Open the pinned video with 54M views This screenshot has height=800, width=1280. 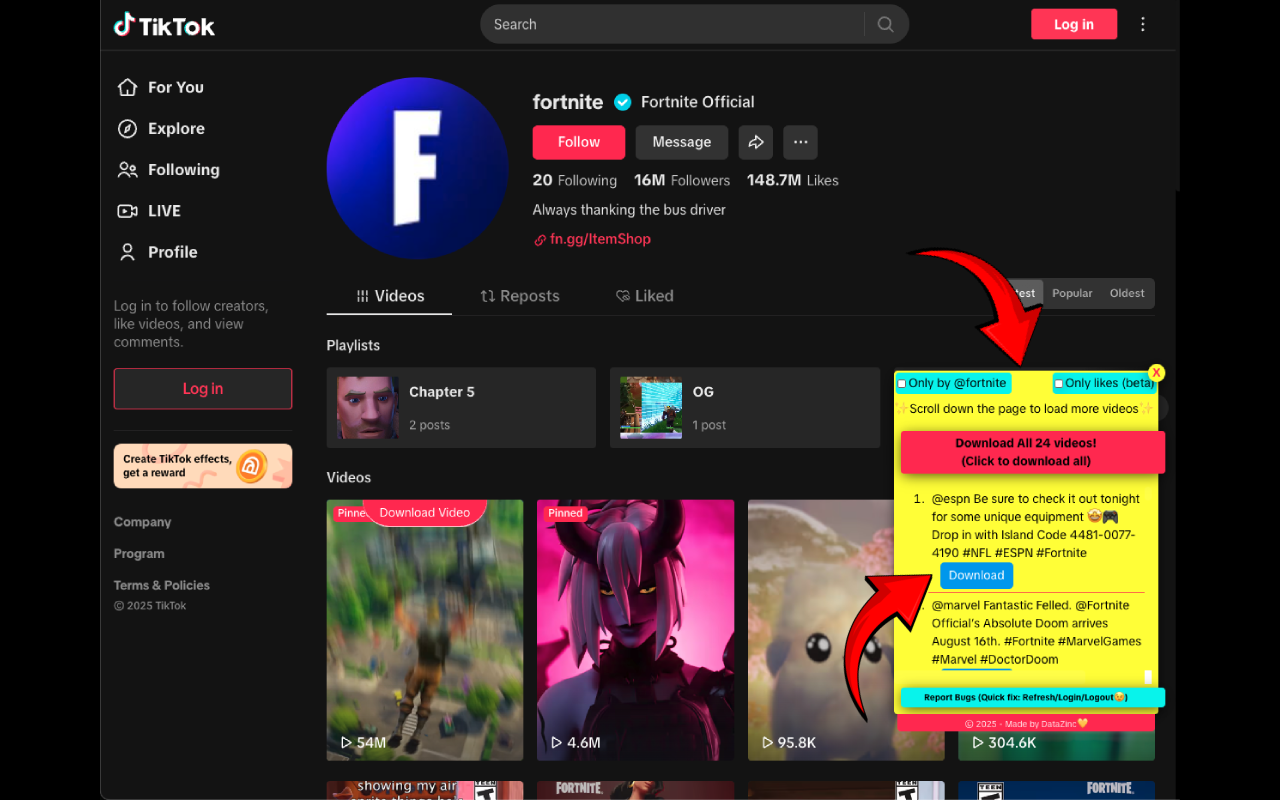425,630
